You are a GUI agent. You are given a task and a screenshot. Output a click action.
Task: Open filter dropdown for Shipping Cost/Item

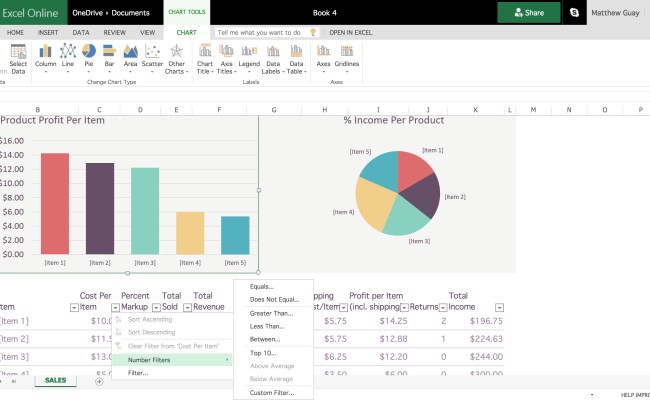[x=343, y=308]
